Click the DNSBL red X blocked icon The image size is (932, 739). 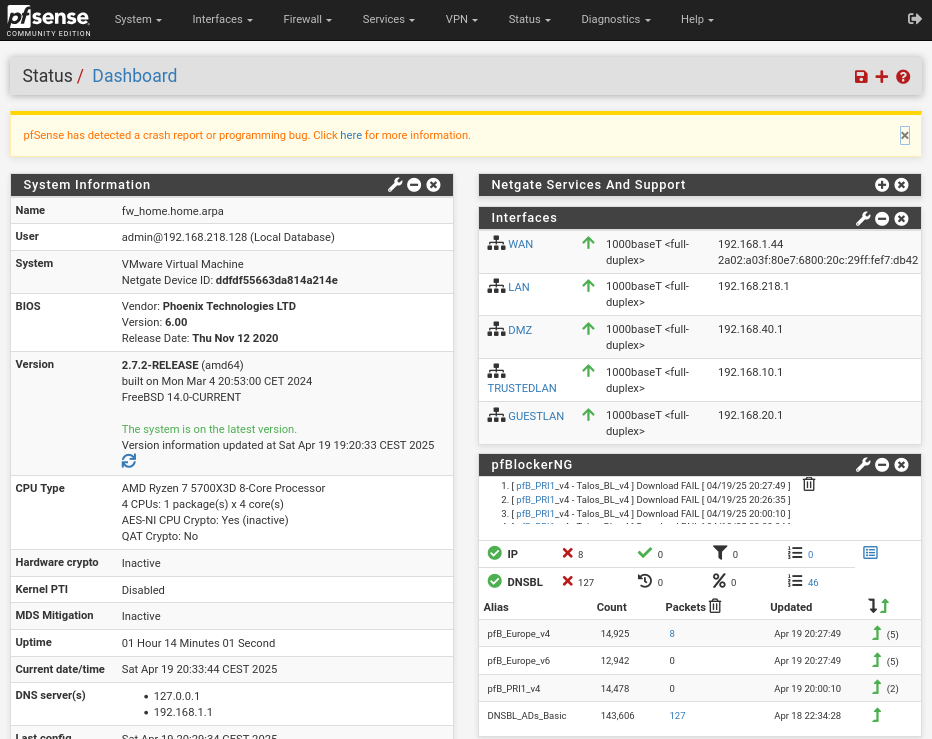[568, 581]
